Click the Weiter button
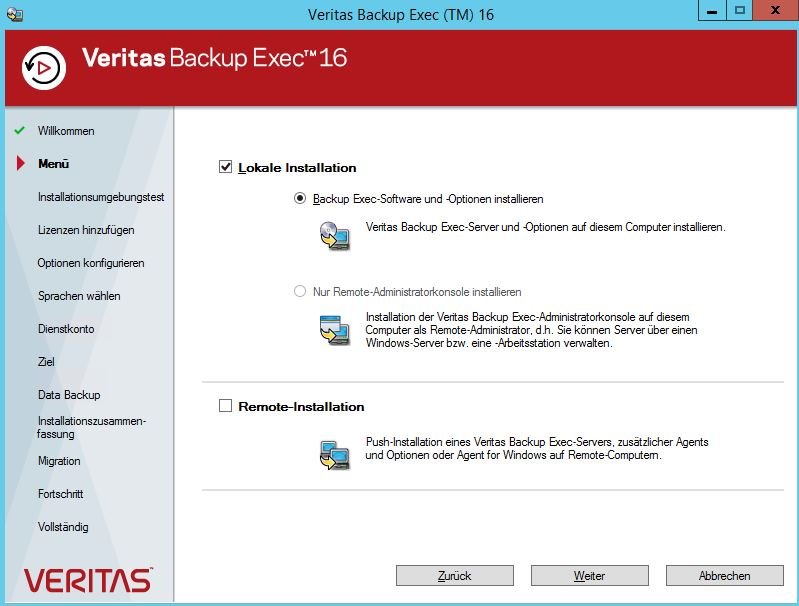799x606 pixels. click(590, 575)
